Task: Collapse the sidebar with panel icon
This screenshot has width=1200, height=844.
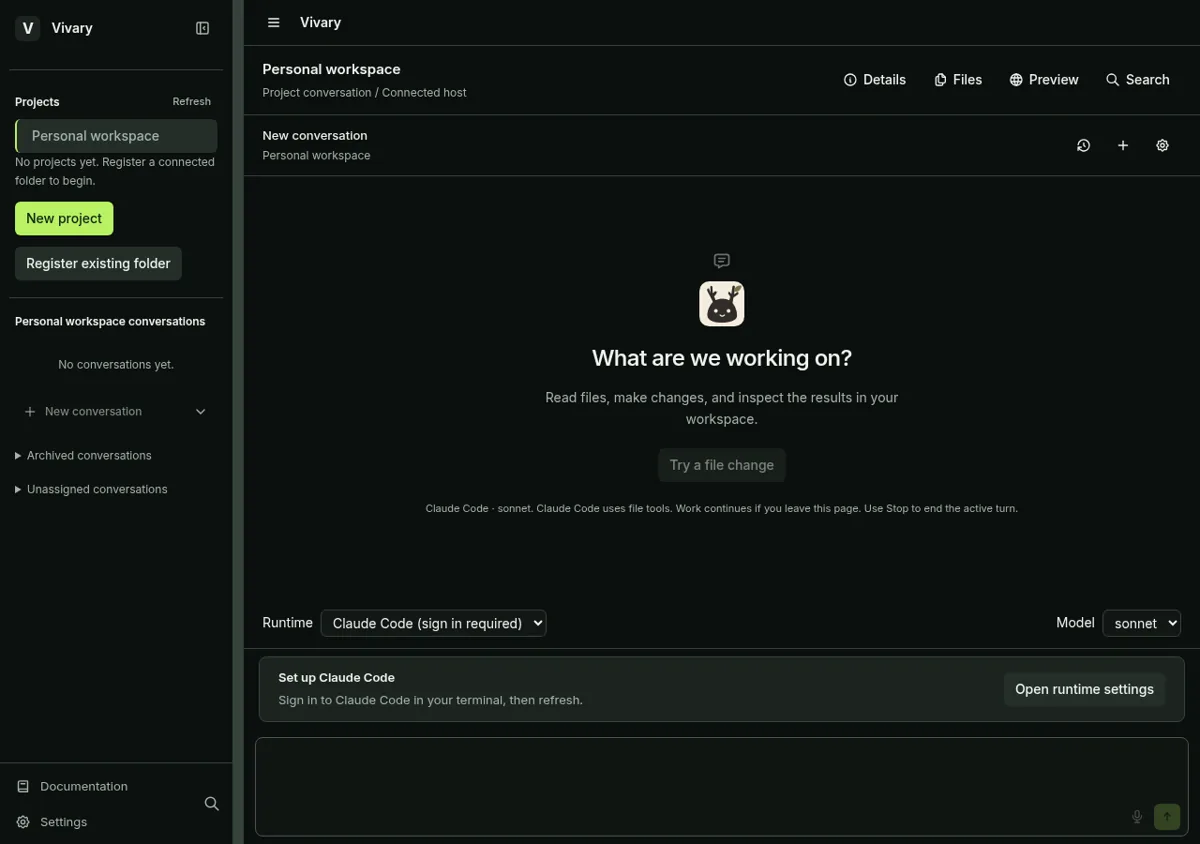Action: [x=202, y=28]
